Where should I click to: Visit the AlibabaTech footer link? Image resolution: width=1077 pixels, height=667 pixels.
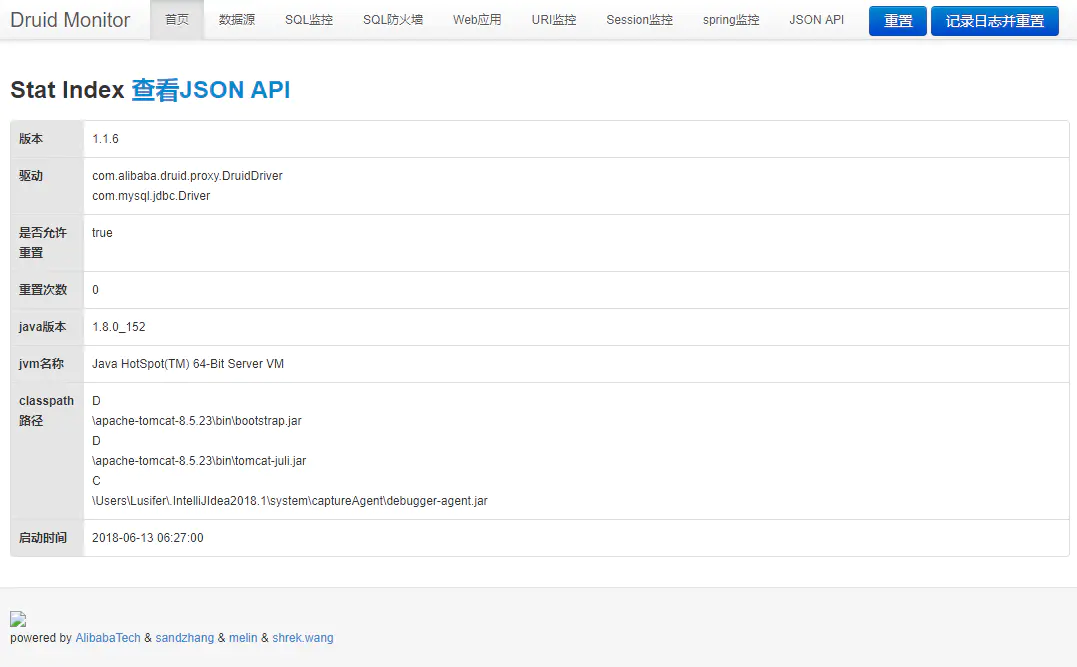point(108,637)
